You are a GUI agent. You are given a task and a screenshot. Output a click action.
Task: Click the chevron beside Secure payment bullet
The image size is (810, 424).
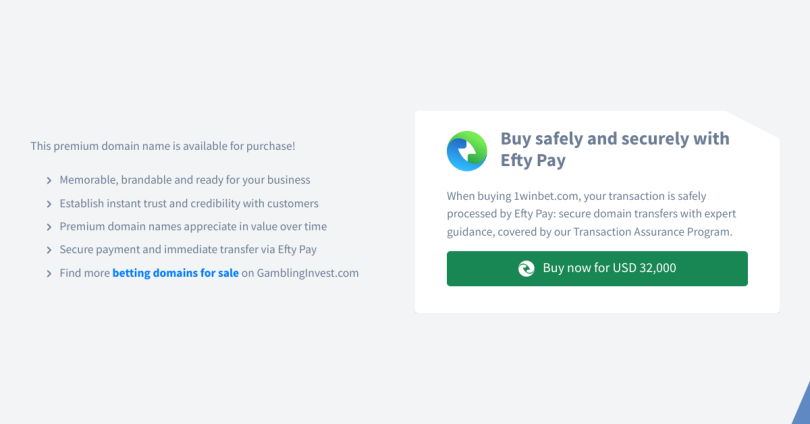(49, 250)
